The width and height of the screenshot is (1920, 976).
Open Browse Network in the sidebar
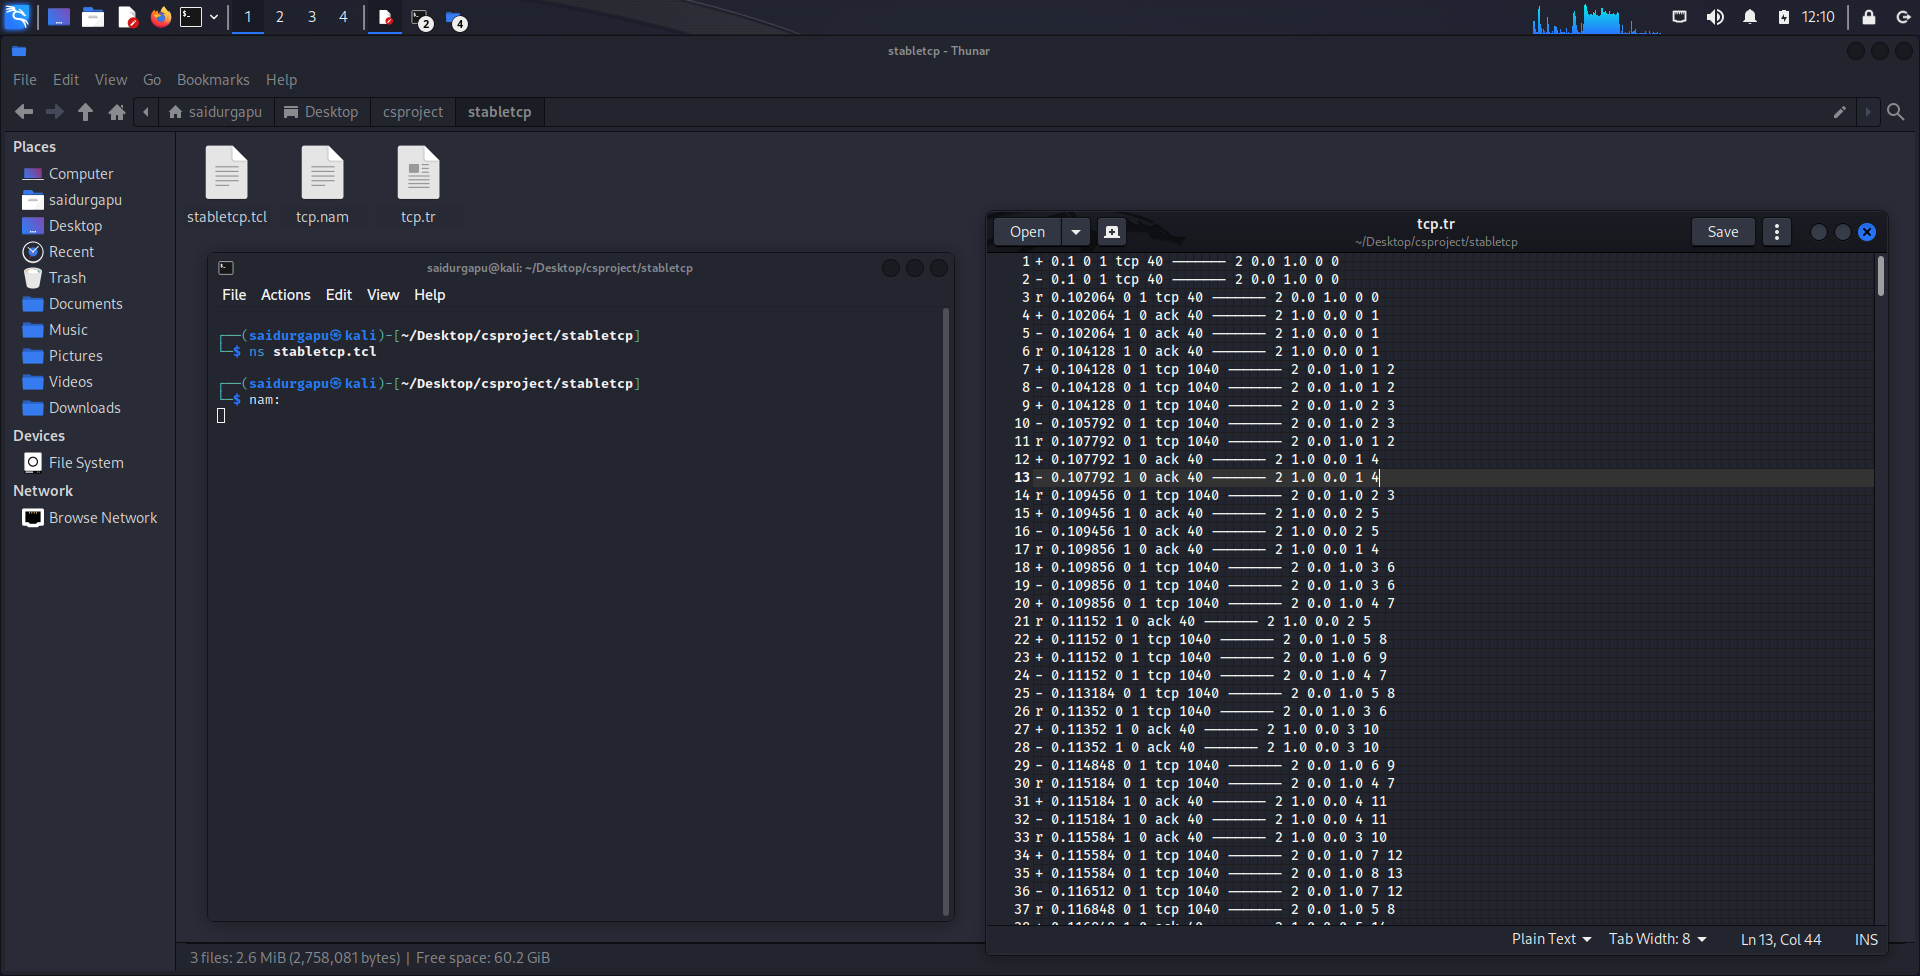103,517
